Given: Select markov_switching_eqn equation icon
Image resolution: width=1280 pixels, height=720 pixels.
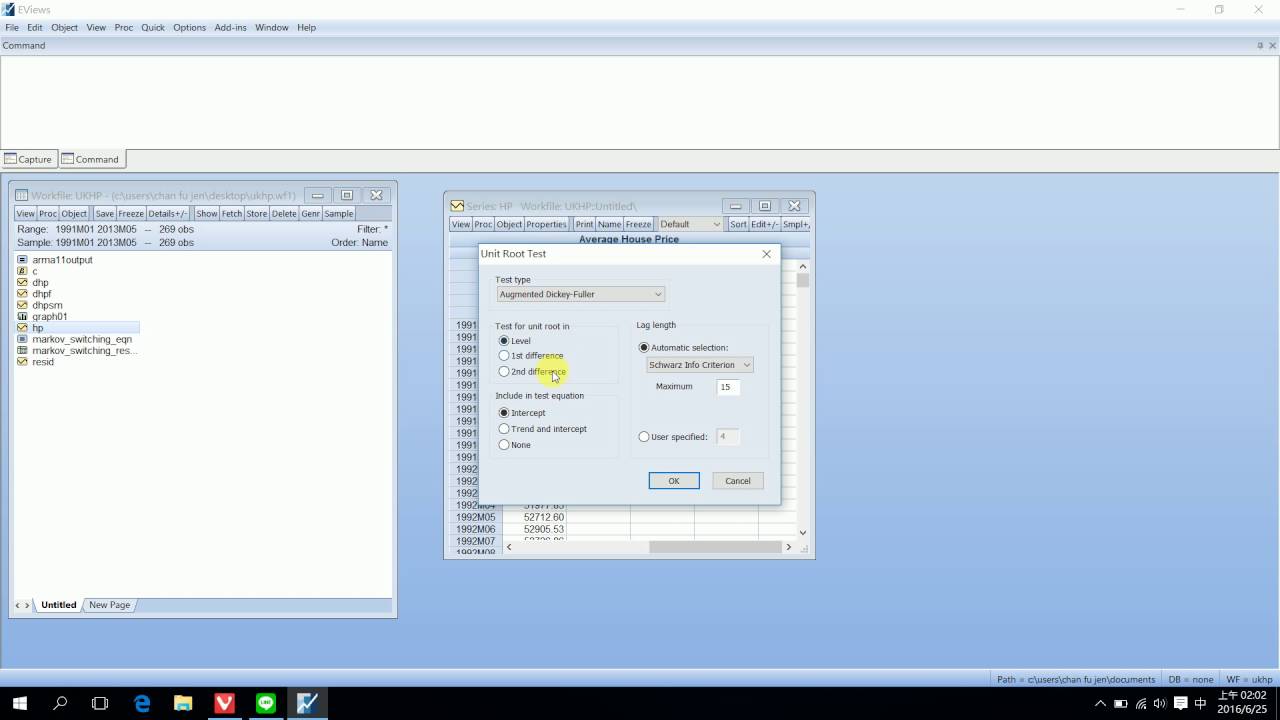Looking at the screenshot, I should click(x=22, y=340).
